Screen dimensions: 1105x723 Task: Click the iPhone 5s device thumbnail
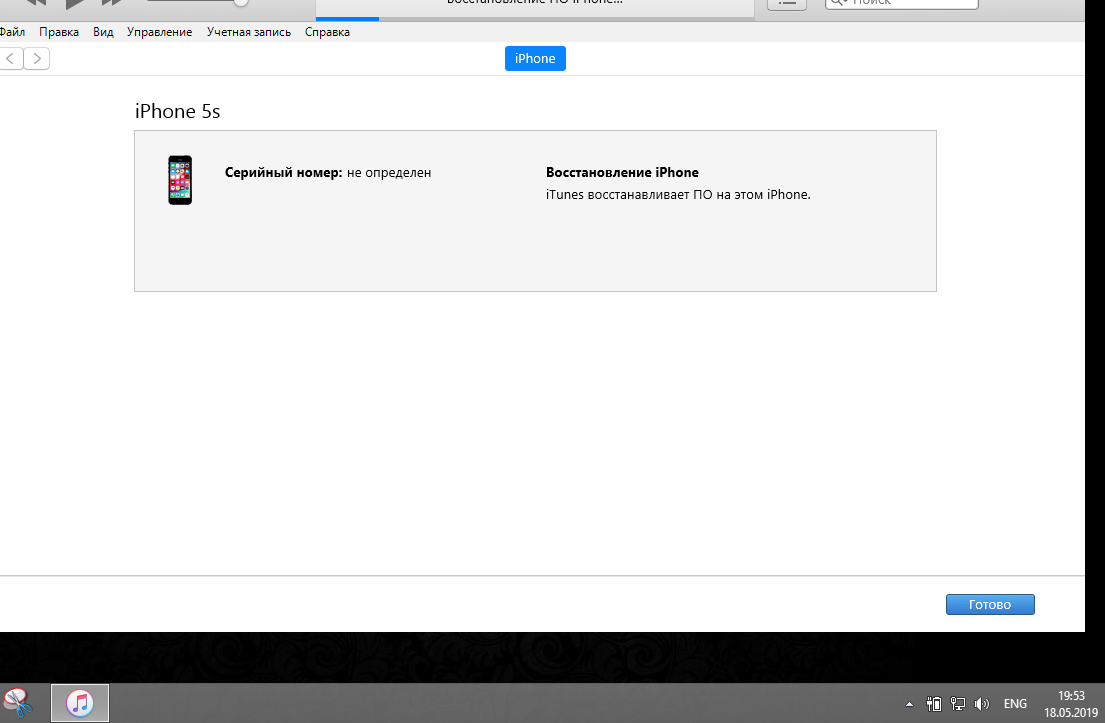point(180,180)
